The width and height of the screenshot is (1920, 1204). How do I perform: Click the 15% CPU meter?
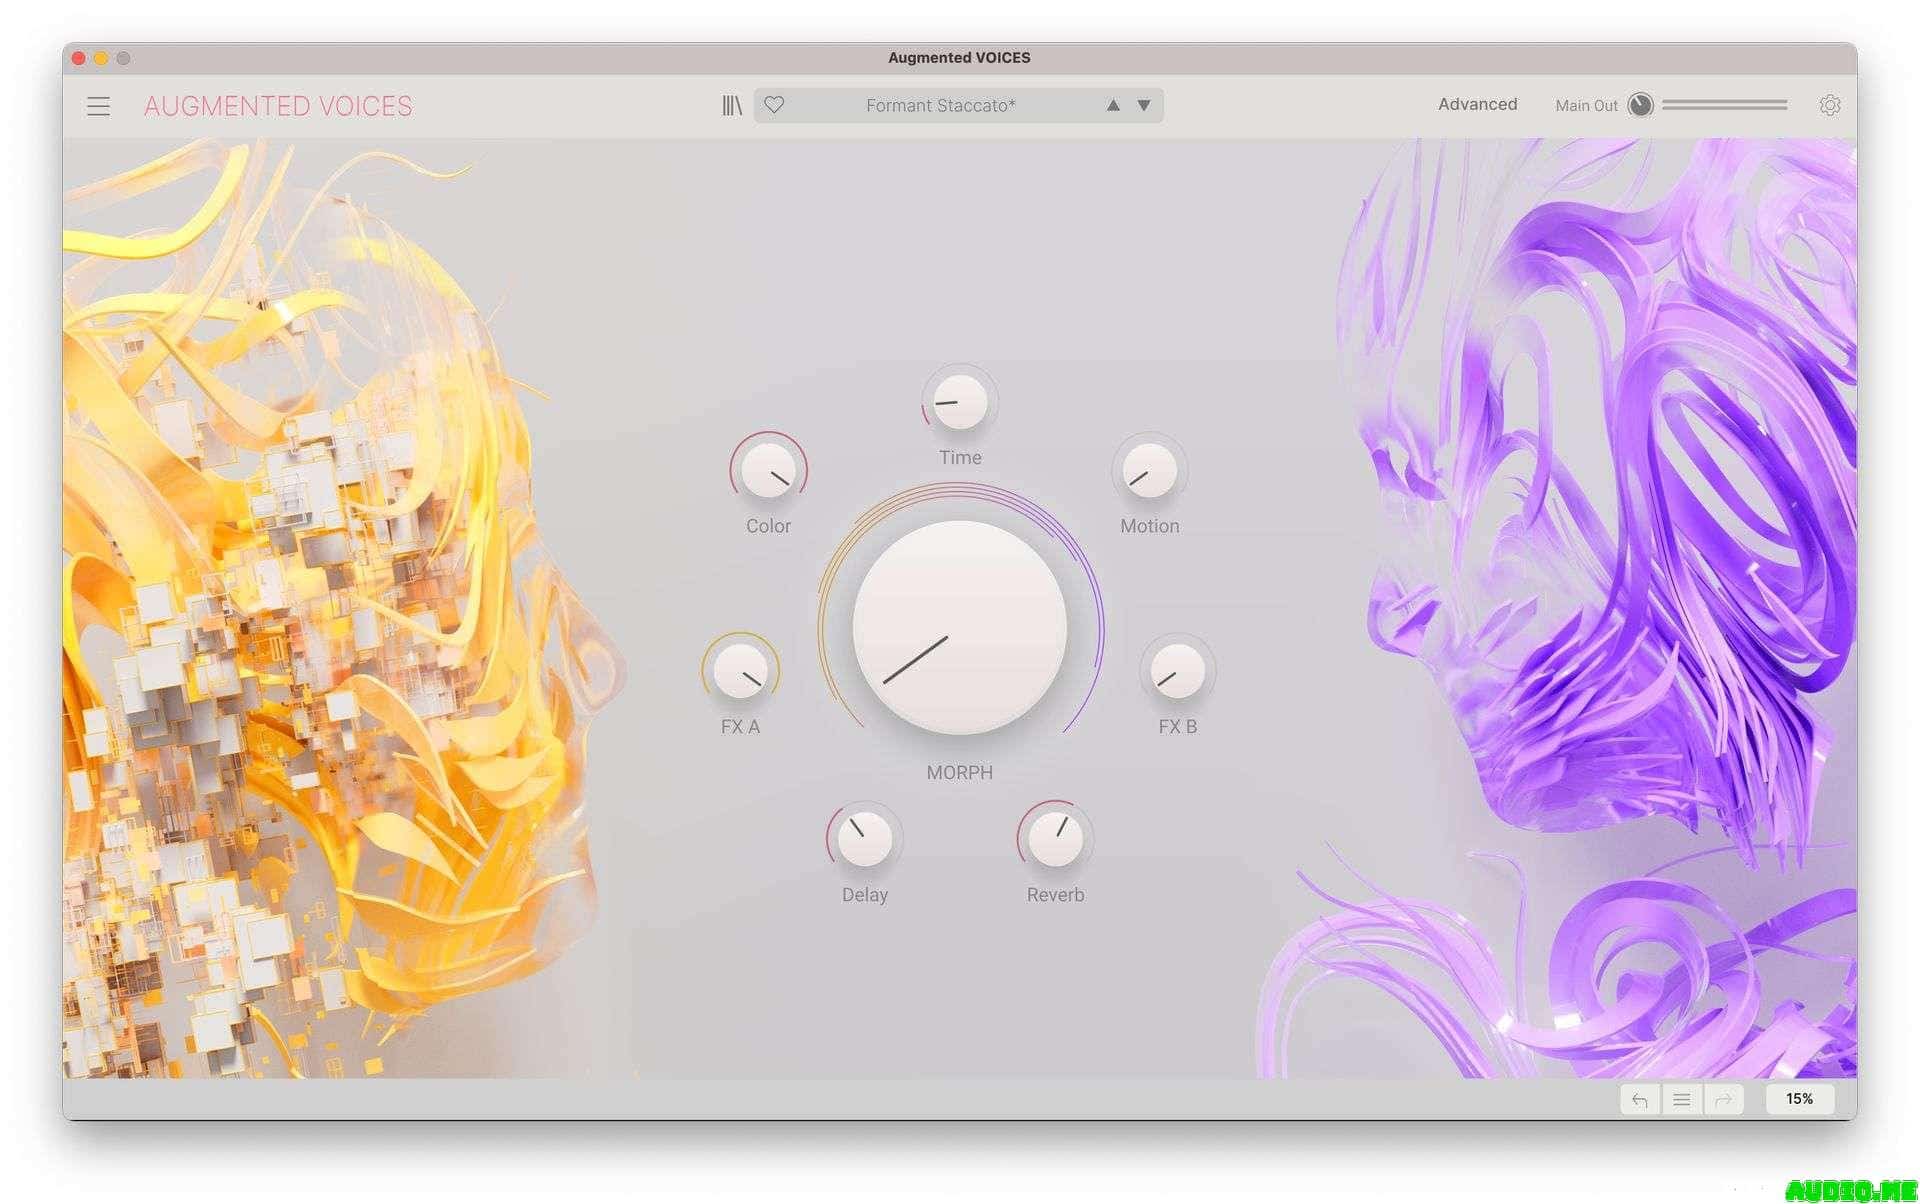pyautogui.click(x=1799, y=1099)
